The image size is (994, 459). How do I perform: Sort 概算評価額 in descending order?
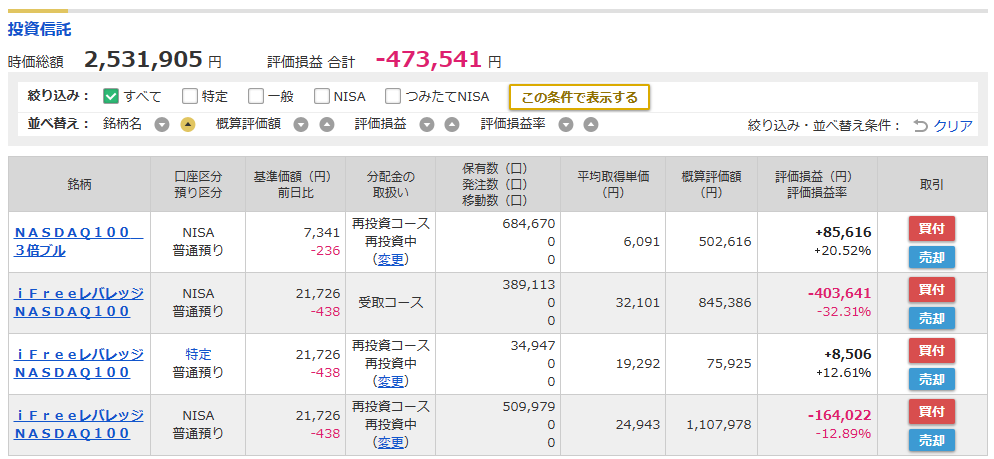tap(301, 125)
